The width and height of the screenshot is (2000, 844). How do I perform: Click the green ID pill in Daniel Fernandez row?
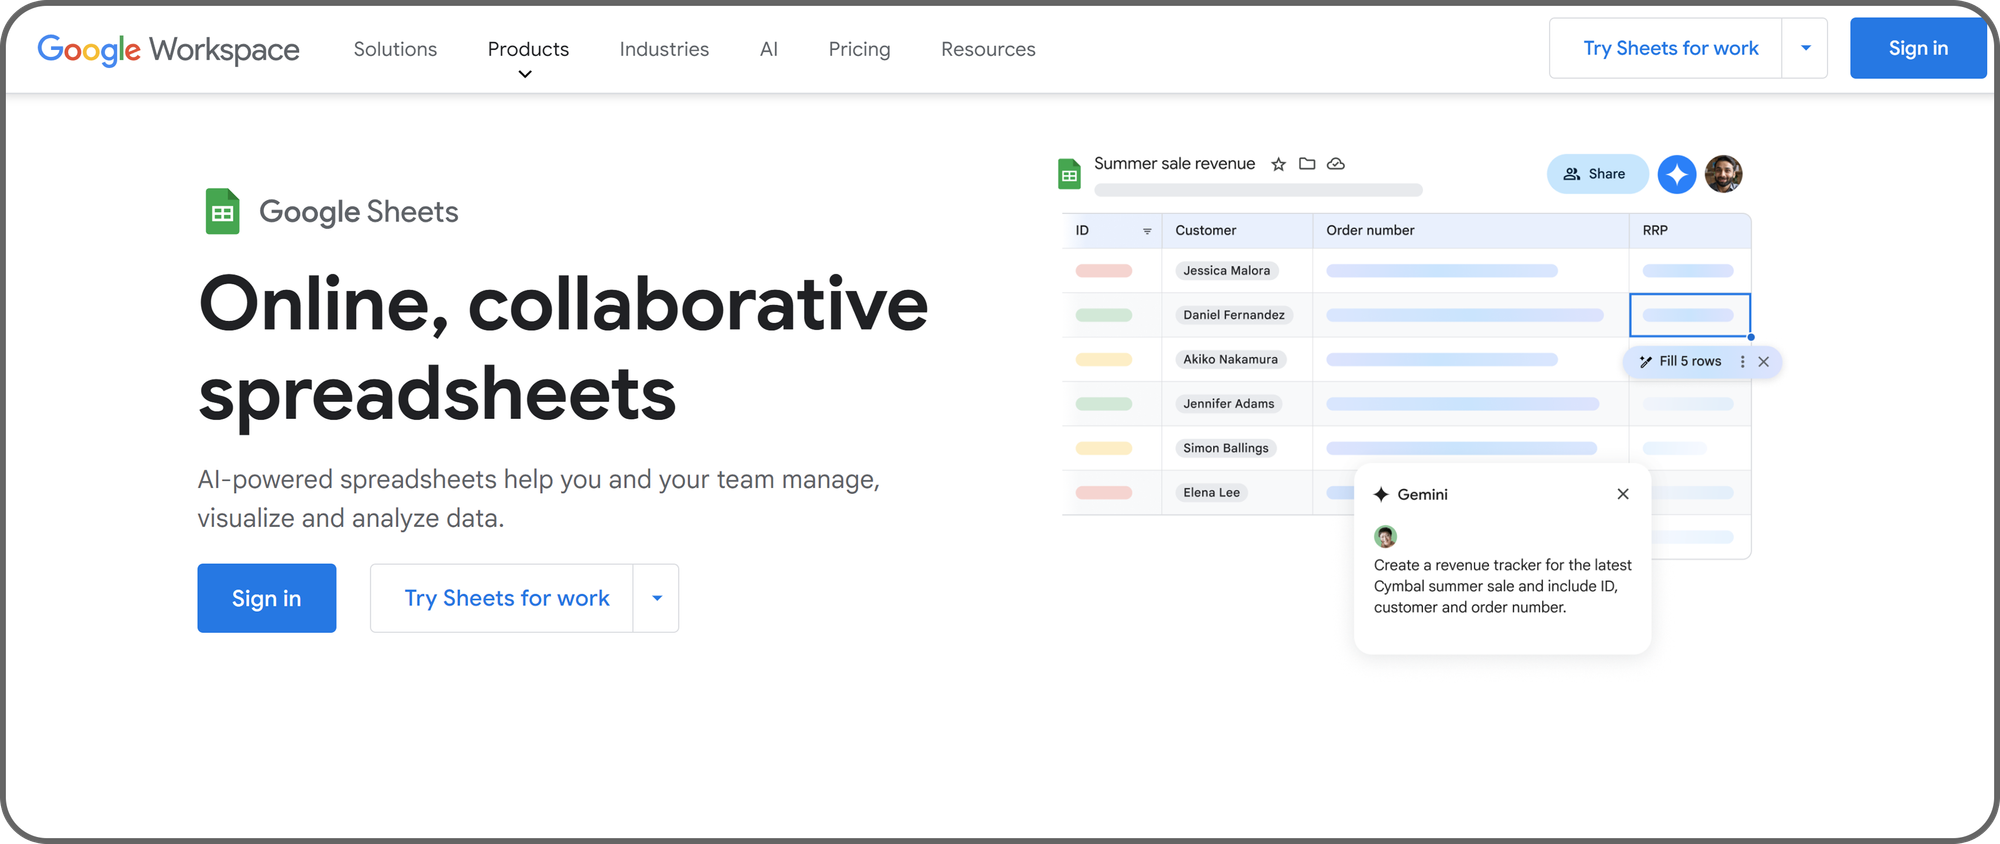tap(1104, 315)
